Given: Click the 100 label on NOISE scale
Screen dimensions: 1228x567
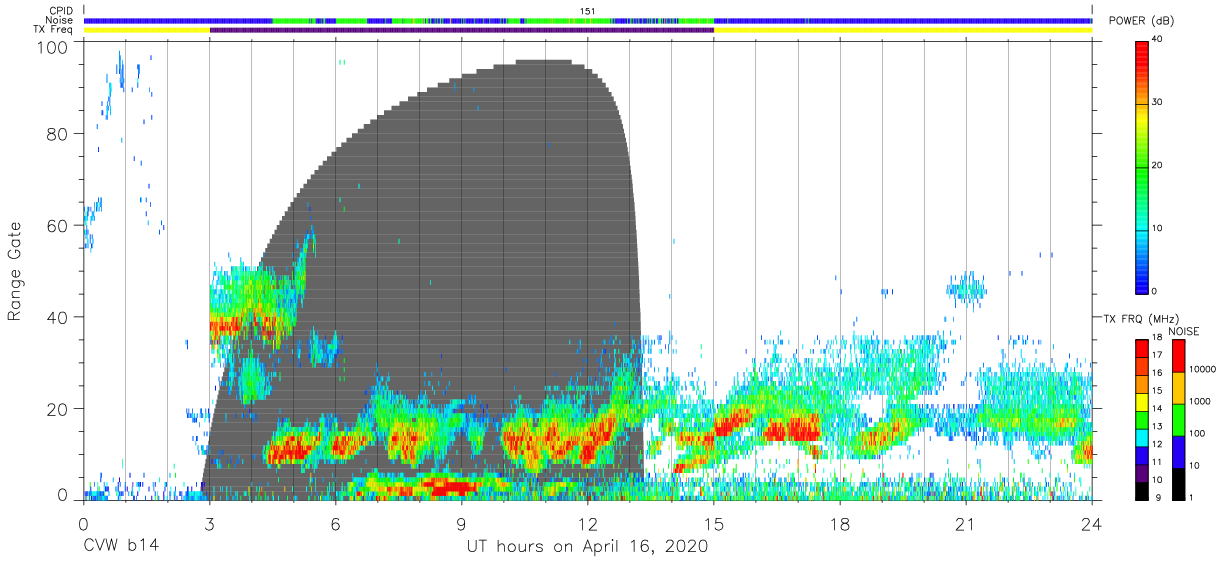Looking at the screenshot, I should [1198, 433].
